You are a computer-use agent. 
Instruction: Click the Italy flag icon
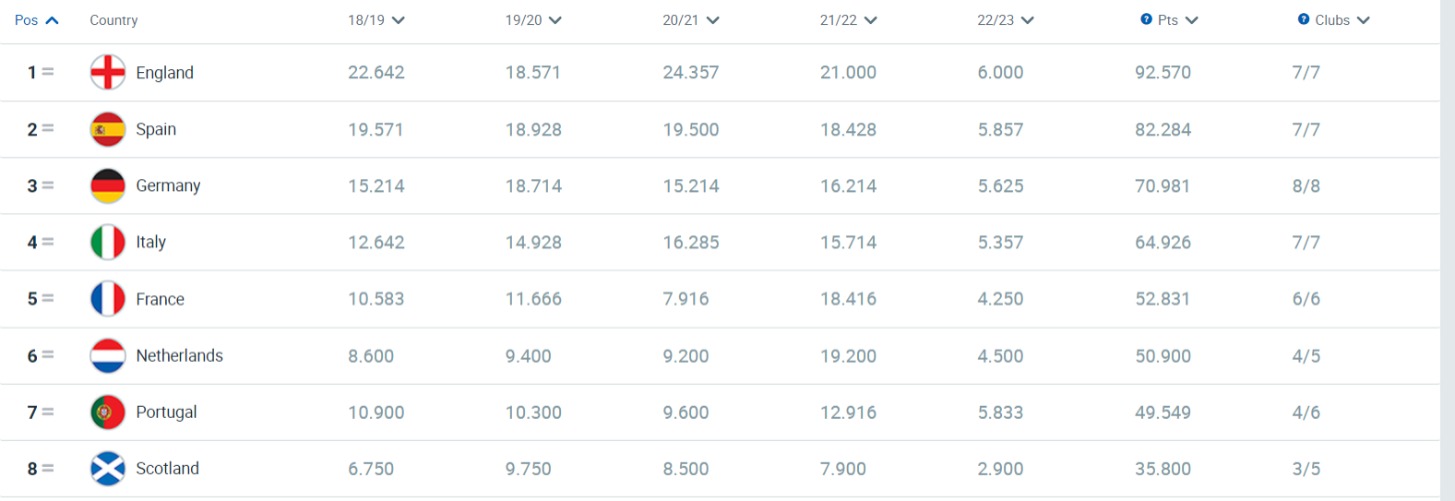coord(107,242)
